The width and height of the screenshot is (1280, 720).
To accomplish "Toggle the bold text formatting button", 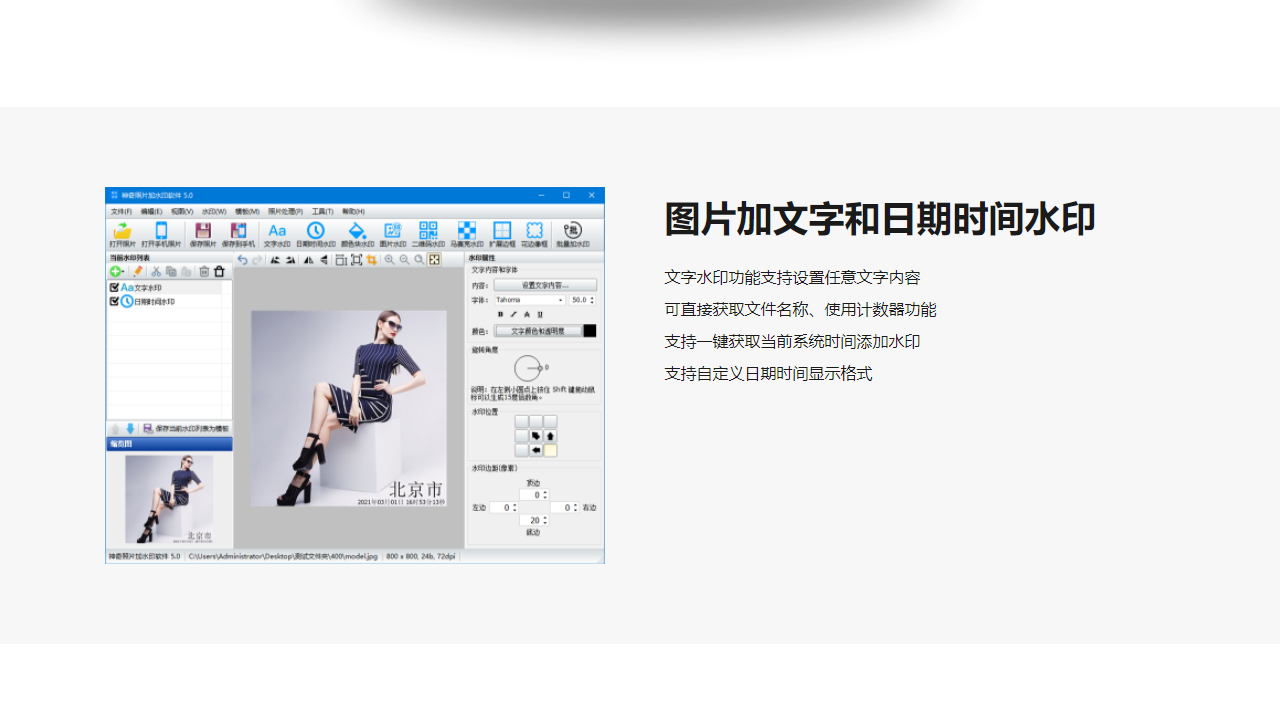I will point(501,314).
